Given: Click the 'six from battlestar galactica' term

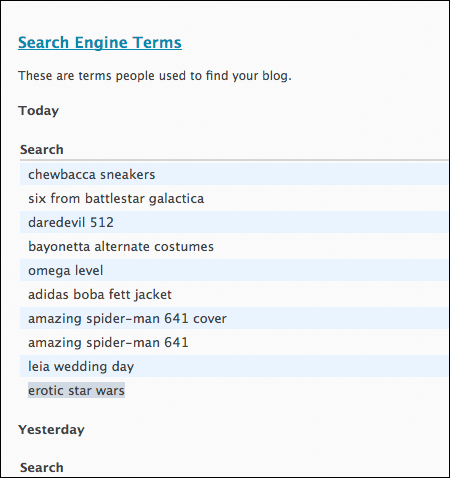Looking at the screenshot, I should (x=116, y=198).
